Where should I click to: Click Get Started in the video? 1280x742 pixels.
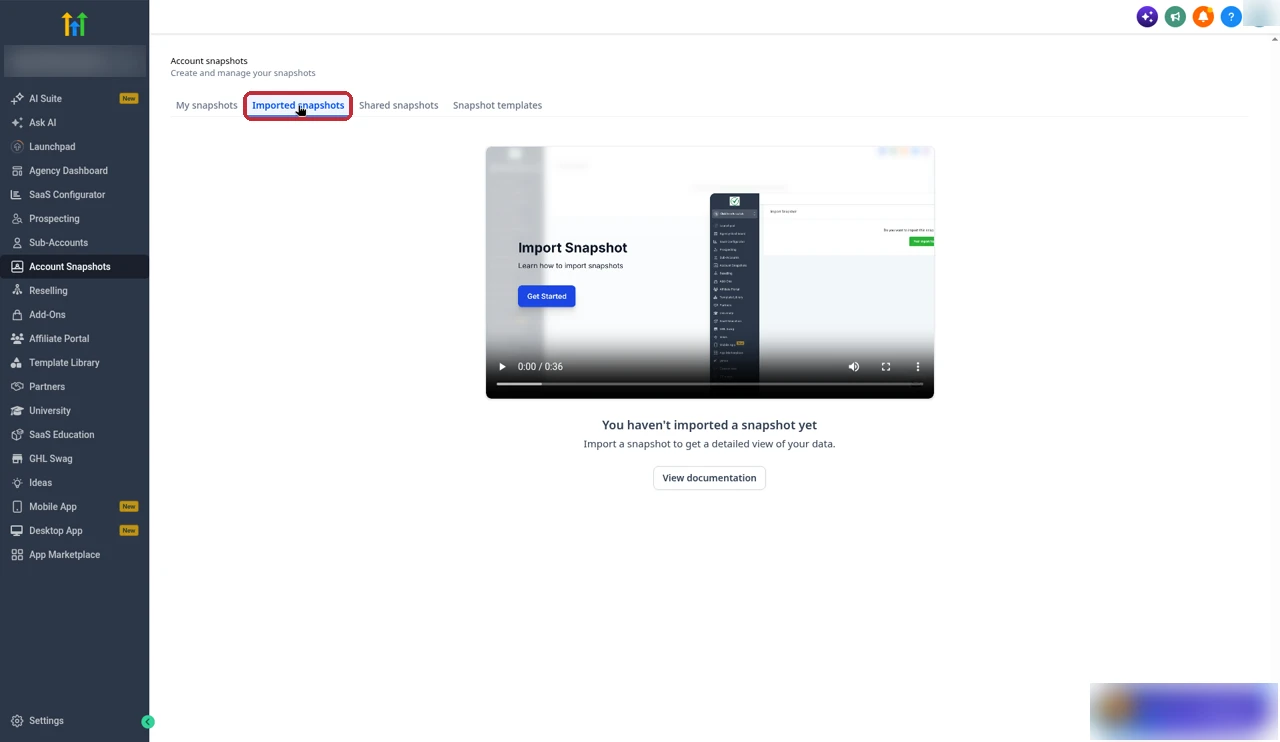click(546, 296)
